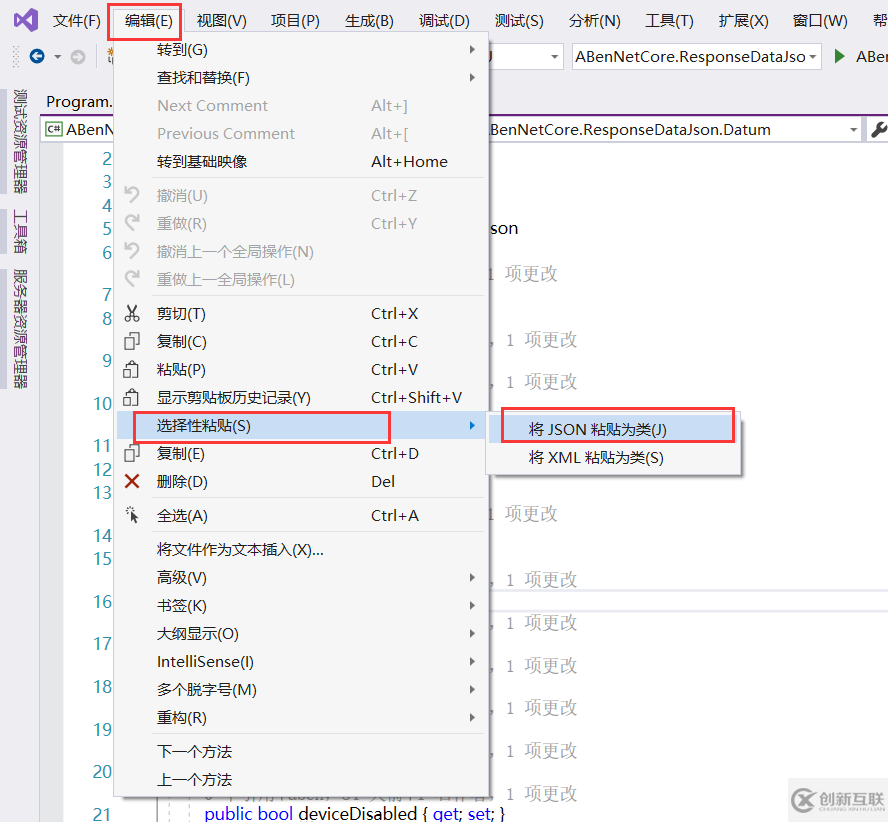Choose 剪切(T) from the edit menu

click(301, 313)
